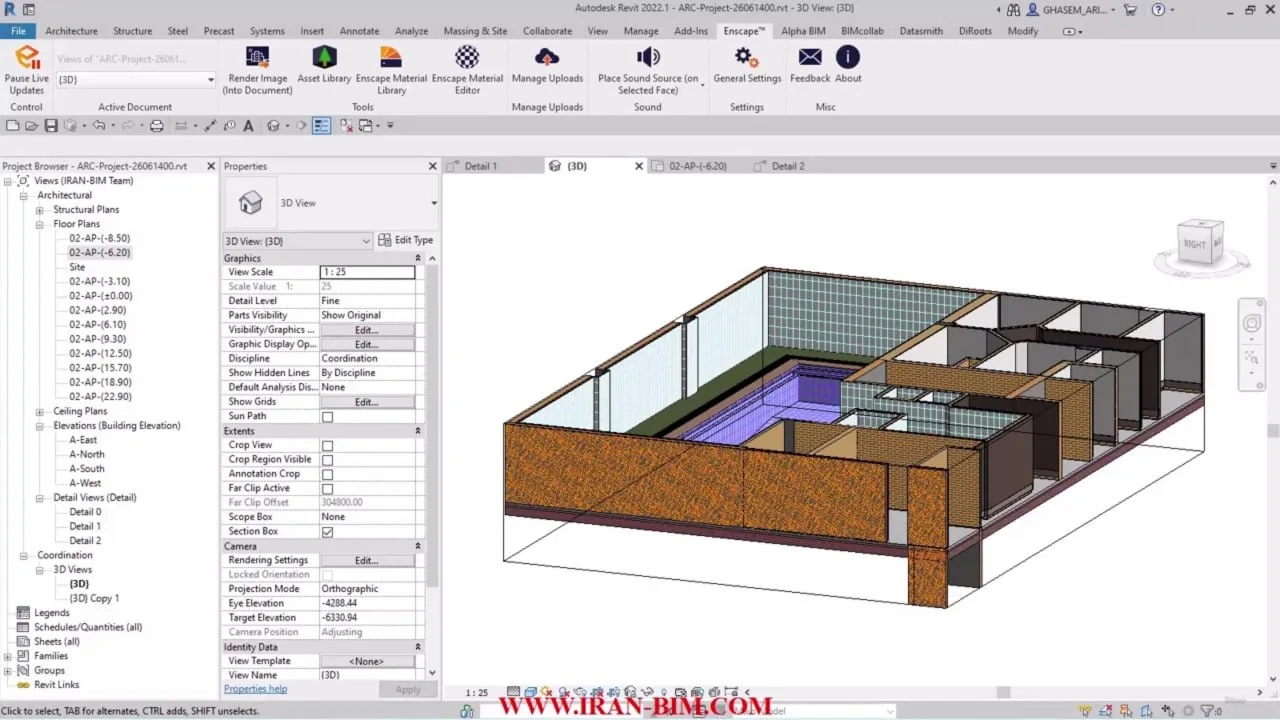Click the View Scale 1 : 25 field
Viewport: 1280px width, 720px height.
click(367, 272)
